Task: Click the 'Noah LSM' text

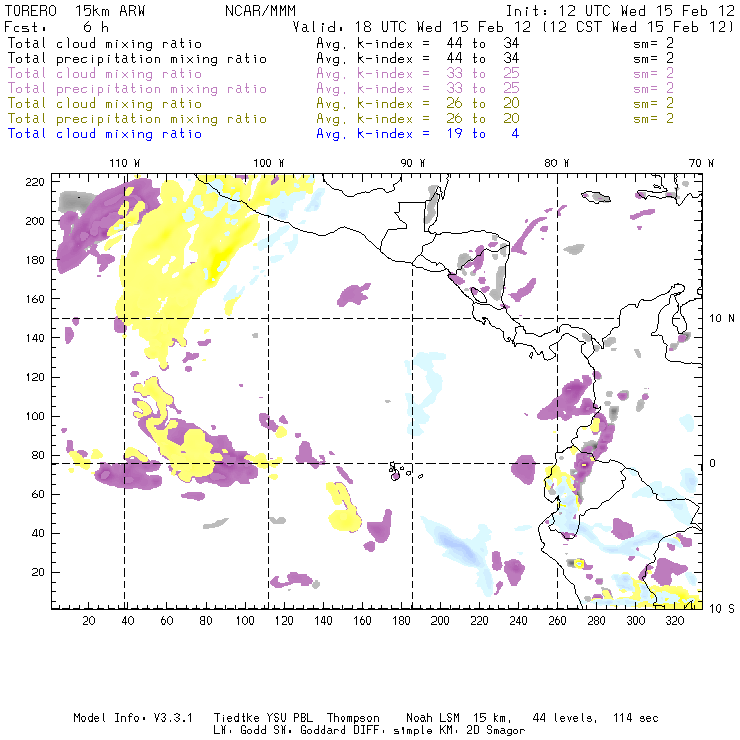Action: coord(433,718)
